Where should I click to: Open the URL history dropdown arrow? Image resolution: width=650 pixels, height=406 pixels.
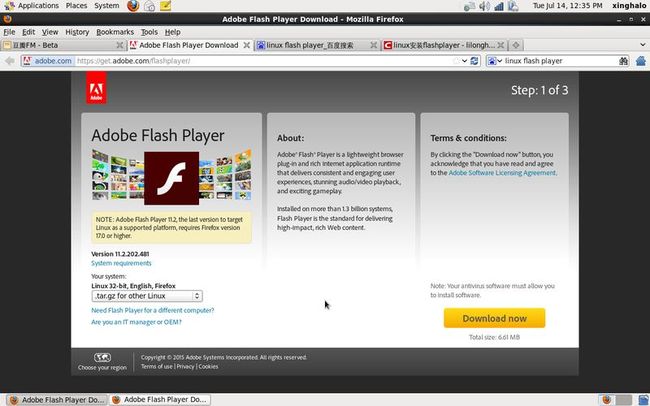464,61
